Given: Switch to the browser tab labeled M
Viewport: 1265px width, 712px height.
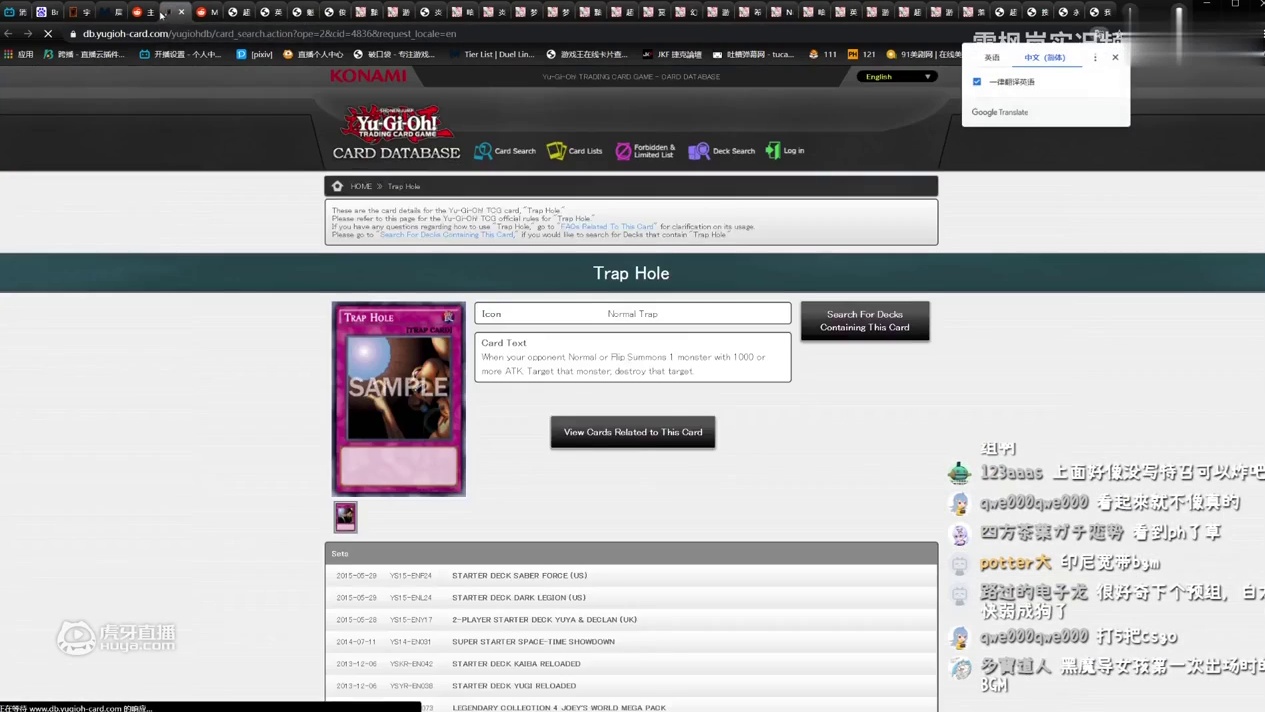Looking at the screenshot, I should tap(206, 12).
